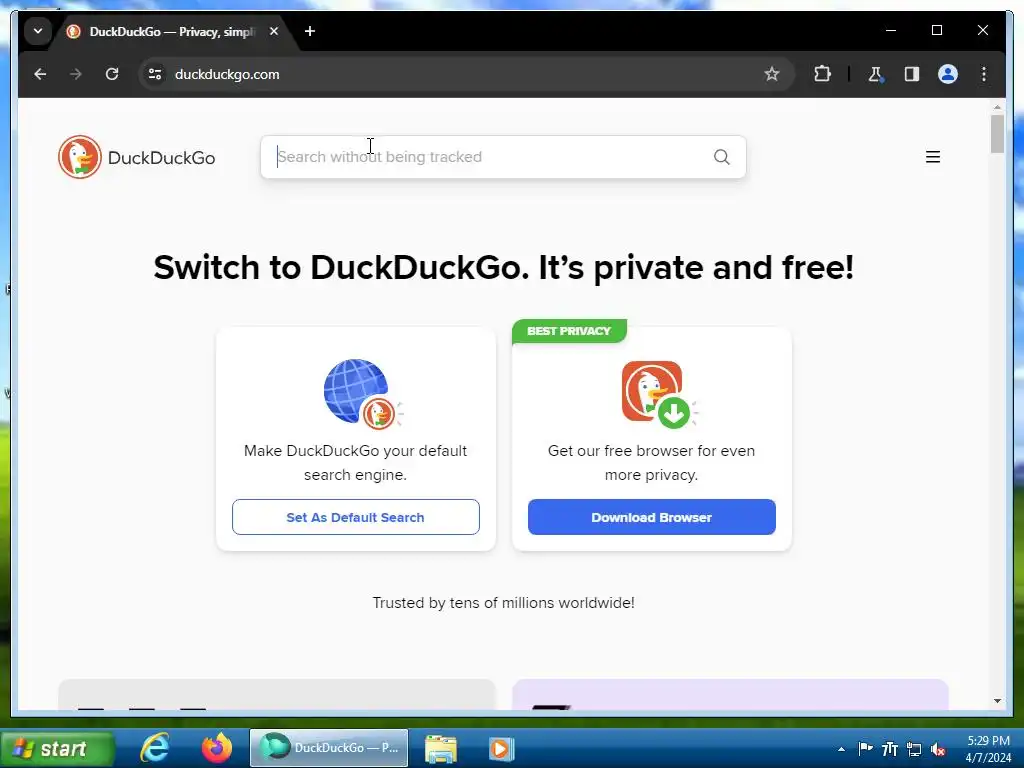Click the browser forward arrow
This screenshot has width=1024, height=768.
pos(76,74)
